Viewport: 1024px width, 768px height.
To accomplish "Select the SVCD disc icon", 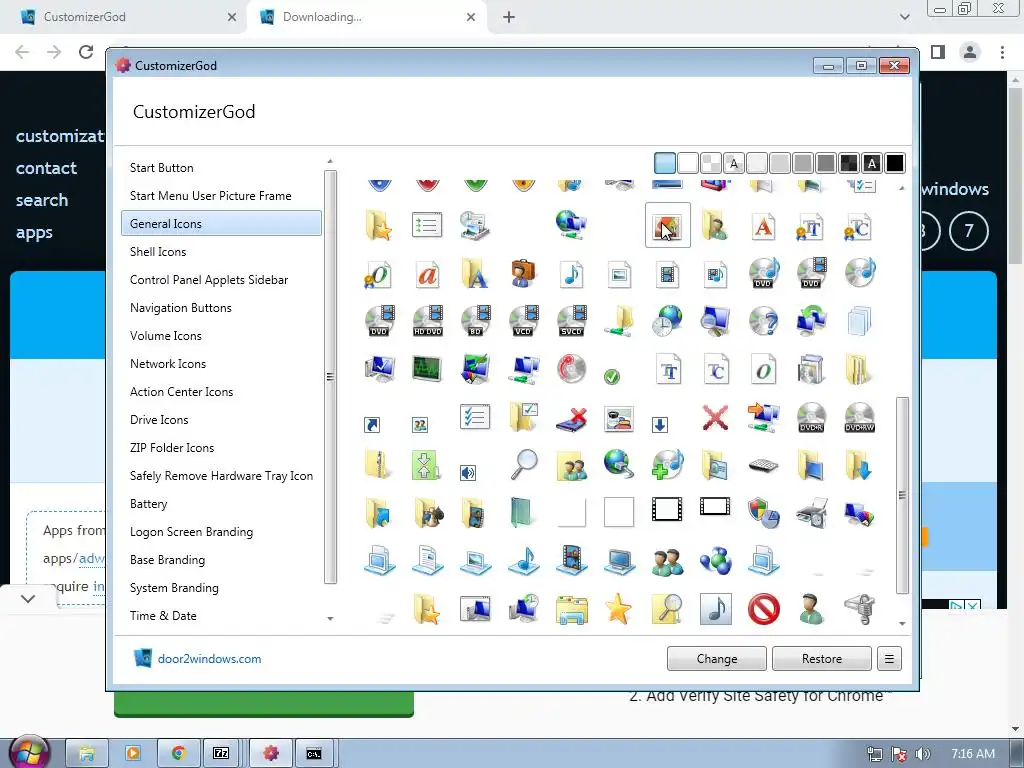I will tap(571, 321).
